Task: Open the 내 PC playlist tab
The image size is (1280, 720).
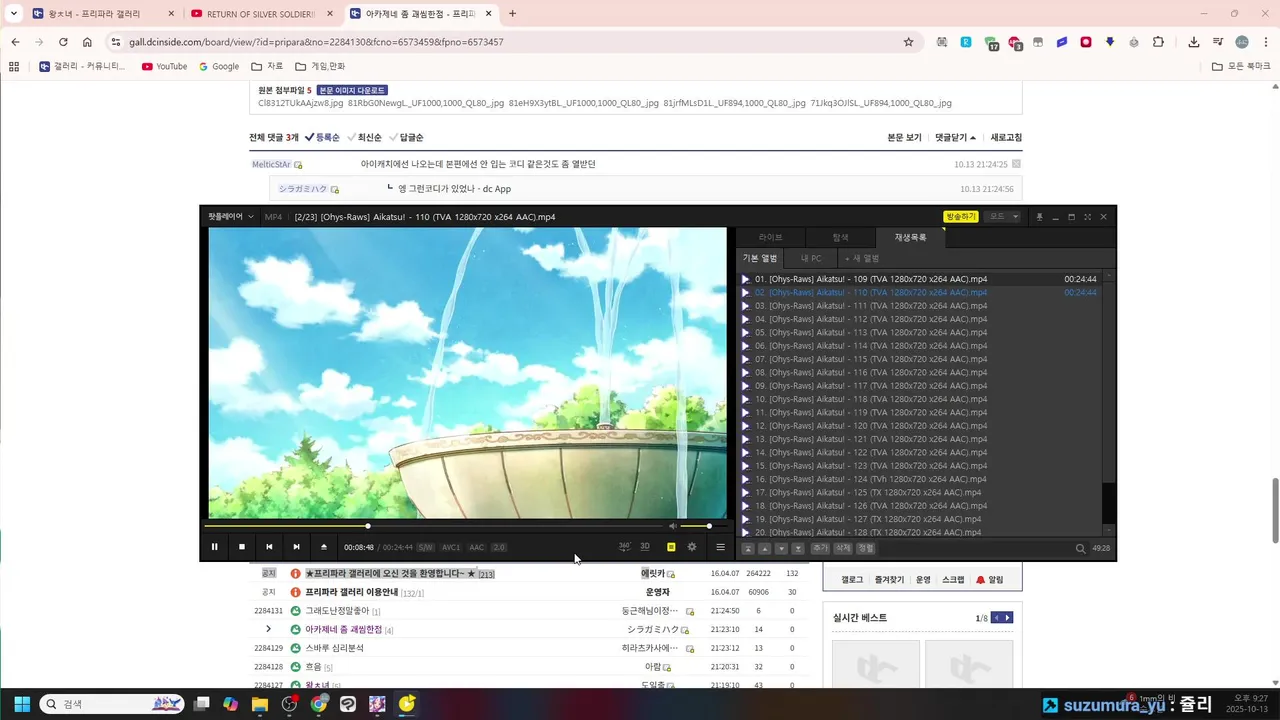Action: (x=811, y=258)
